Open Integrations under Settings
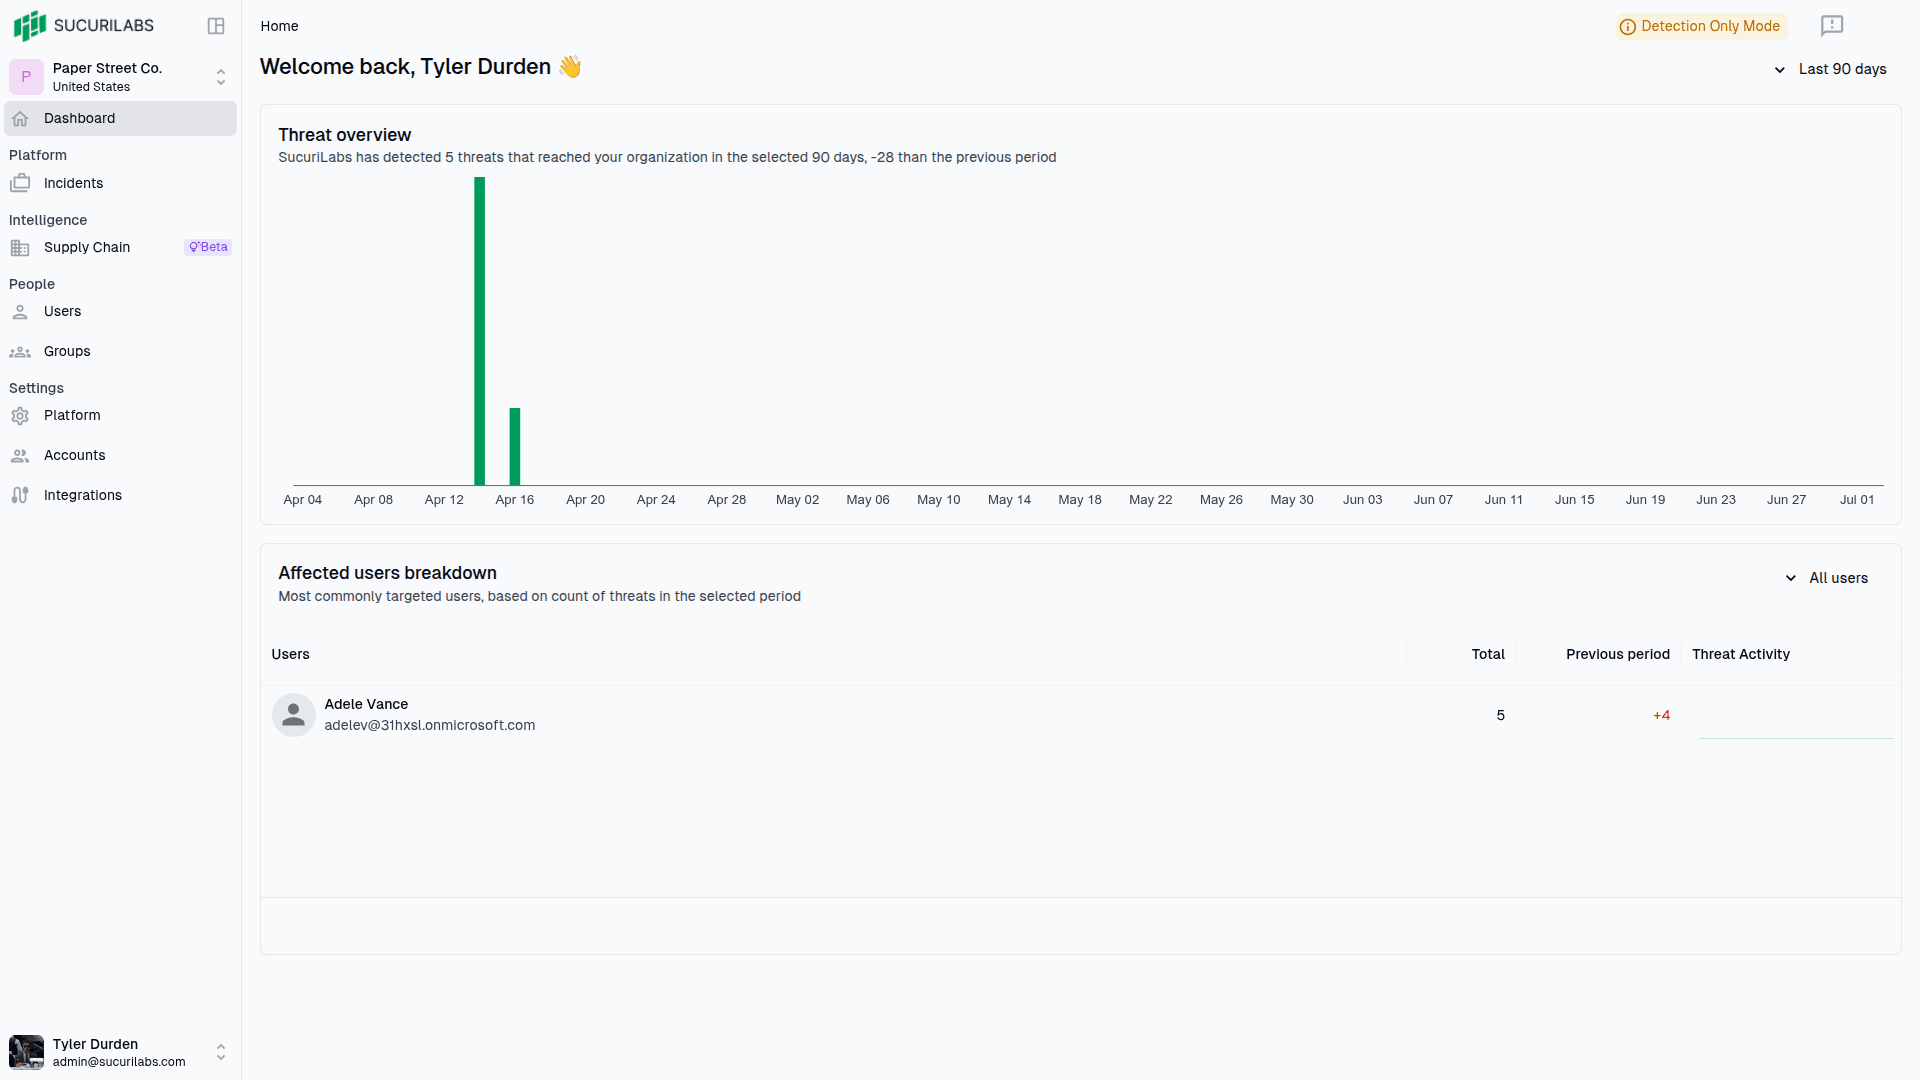The image size is (1920, 1080). coord(120,495)
